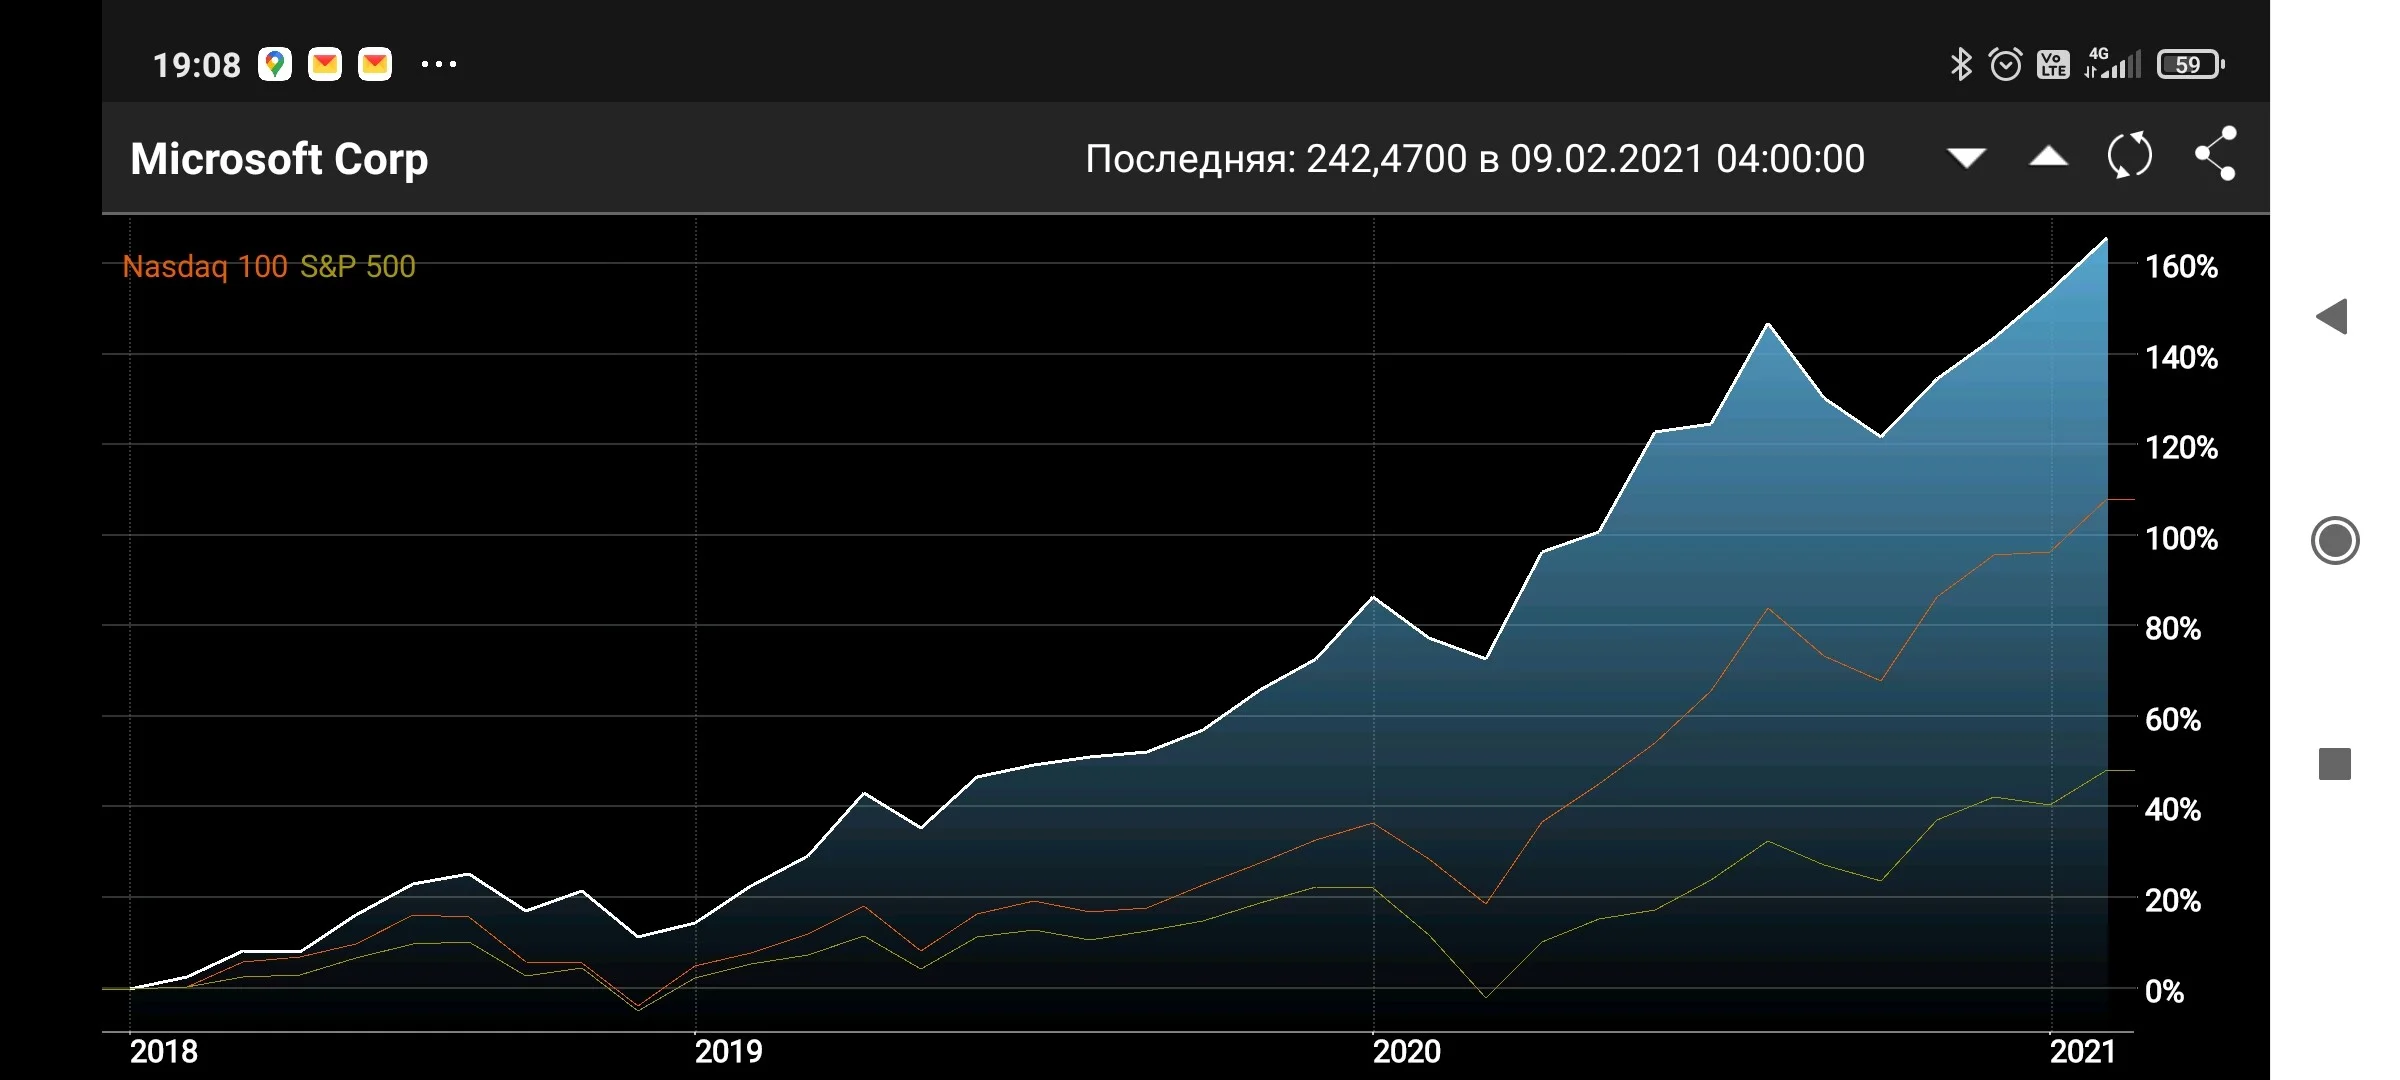
Task: Tap the 120% label on the y-axis
Action: click(x=2181, y=448)
